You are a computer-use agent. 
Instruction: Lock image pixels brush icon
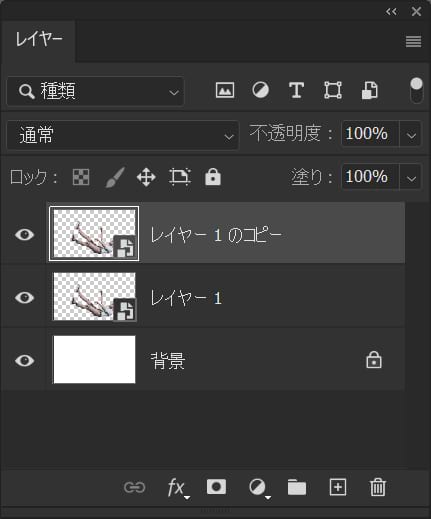coord(115,177)
